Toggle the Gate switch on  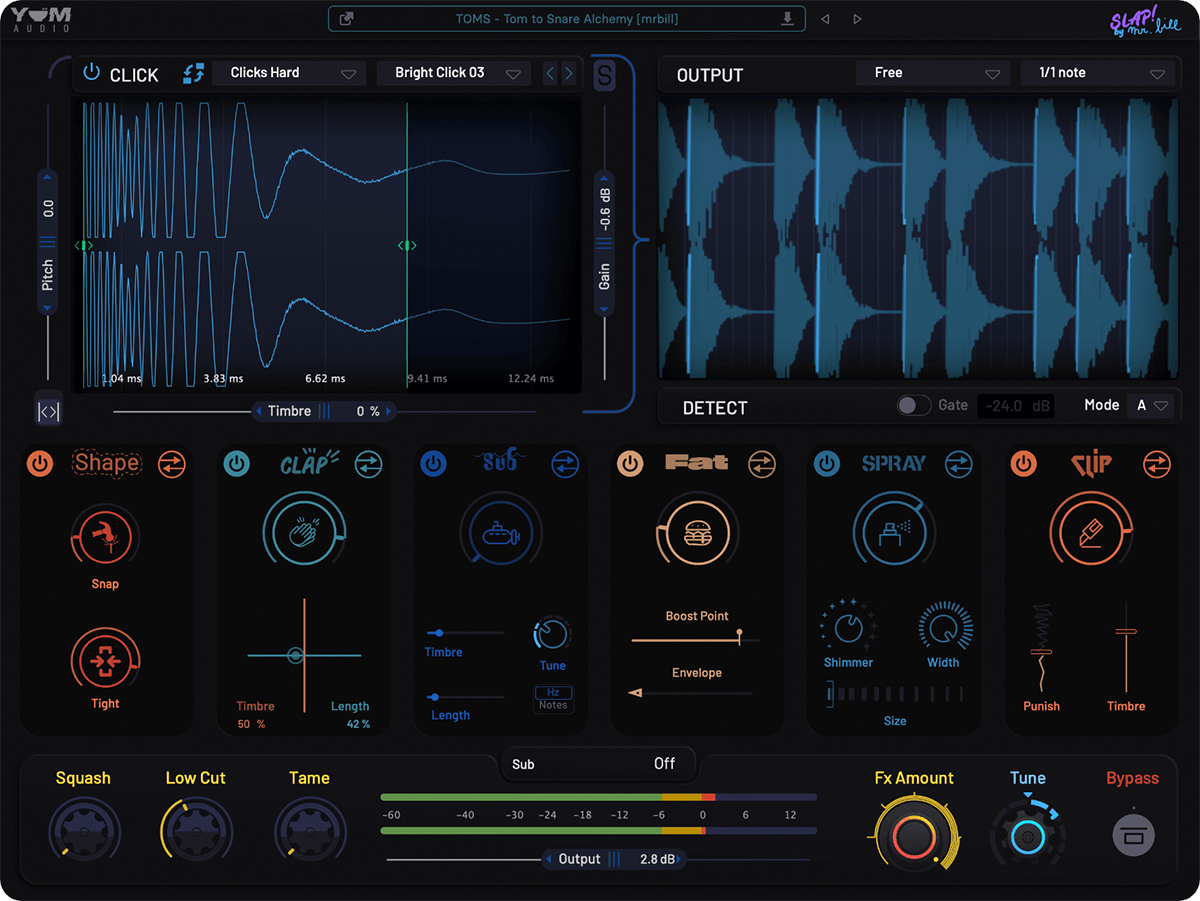(x=913, y=405)
